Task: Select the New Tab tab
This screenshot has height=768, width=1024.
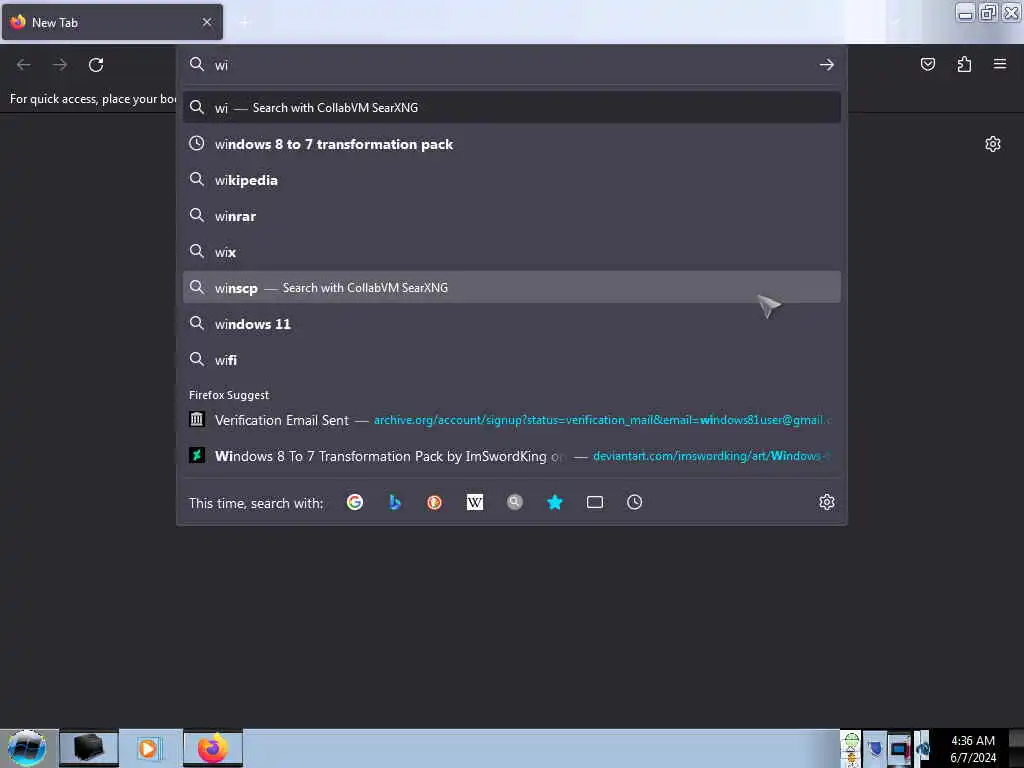Action: coord(112,22)
